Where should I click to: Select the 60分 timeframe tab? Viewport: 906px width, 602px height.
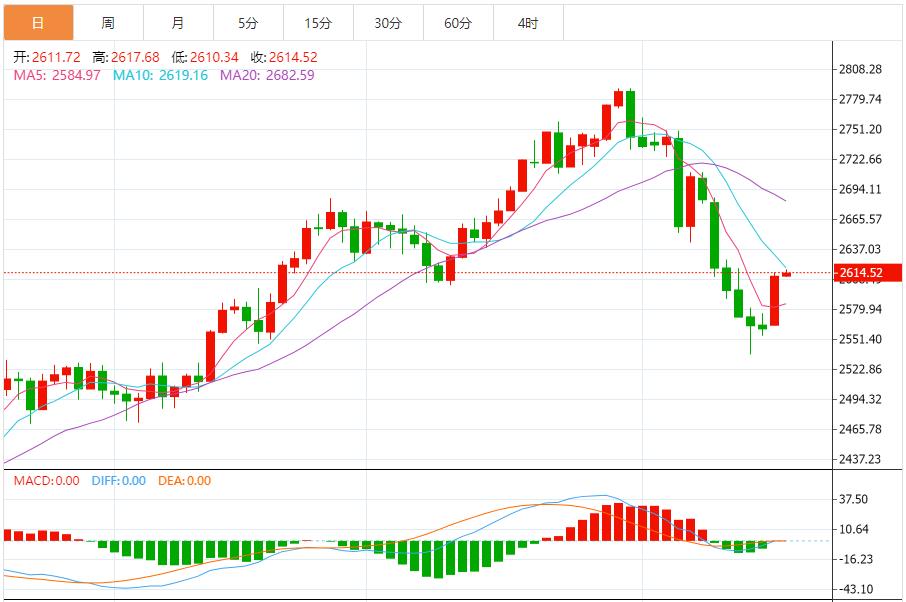[458, 23]
